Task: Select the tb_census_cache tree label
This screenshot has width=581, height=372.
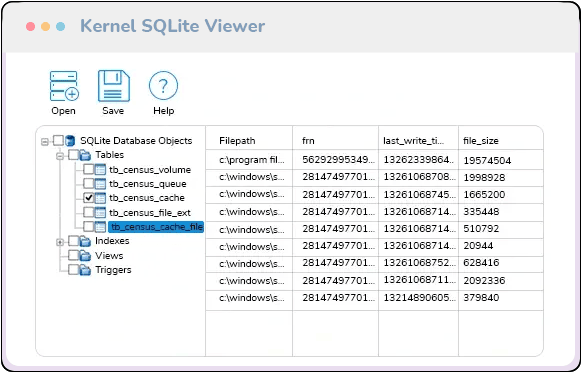Action: (147, 198)
